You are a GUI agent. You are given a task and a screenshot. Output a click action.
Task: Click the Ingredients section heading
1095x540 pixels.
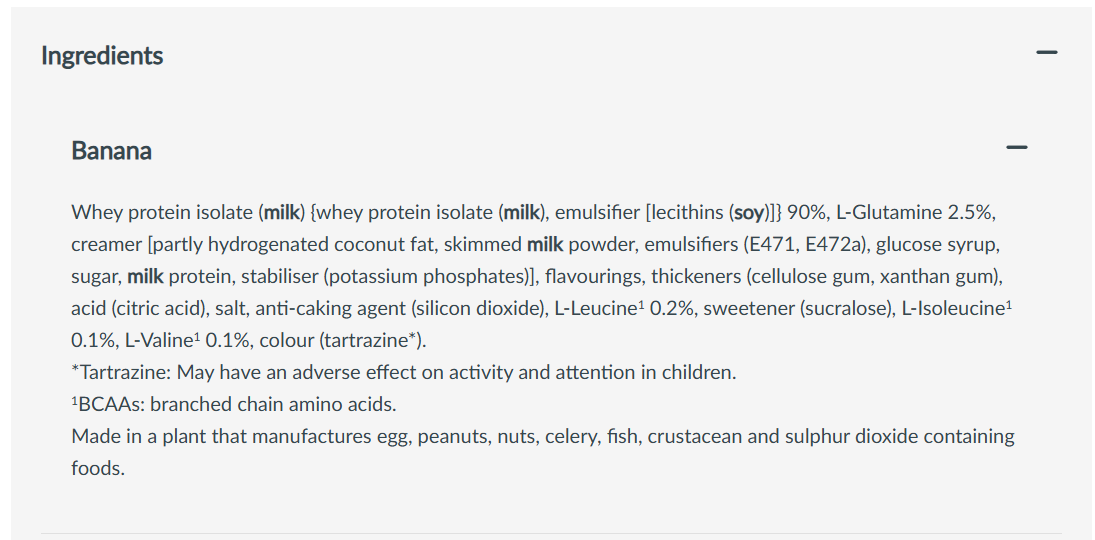click(x=102, y=56)
